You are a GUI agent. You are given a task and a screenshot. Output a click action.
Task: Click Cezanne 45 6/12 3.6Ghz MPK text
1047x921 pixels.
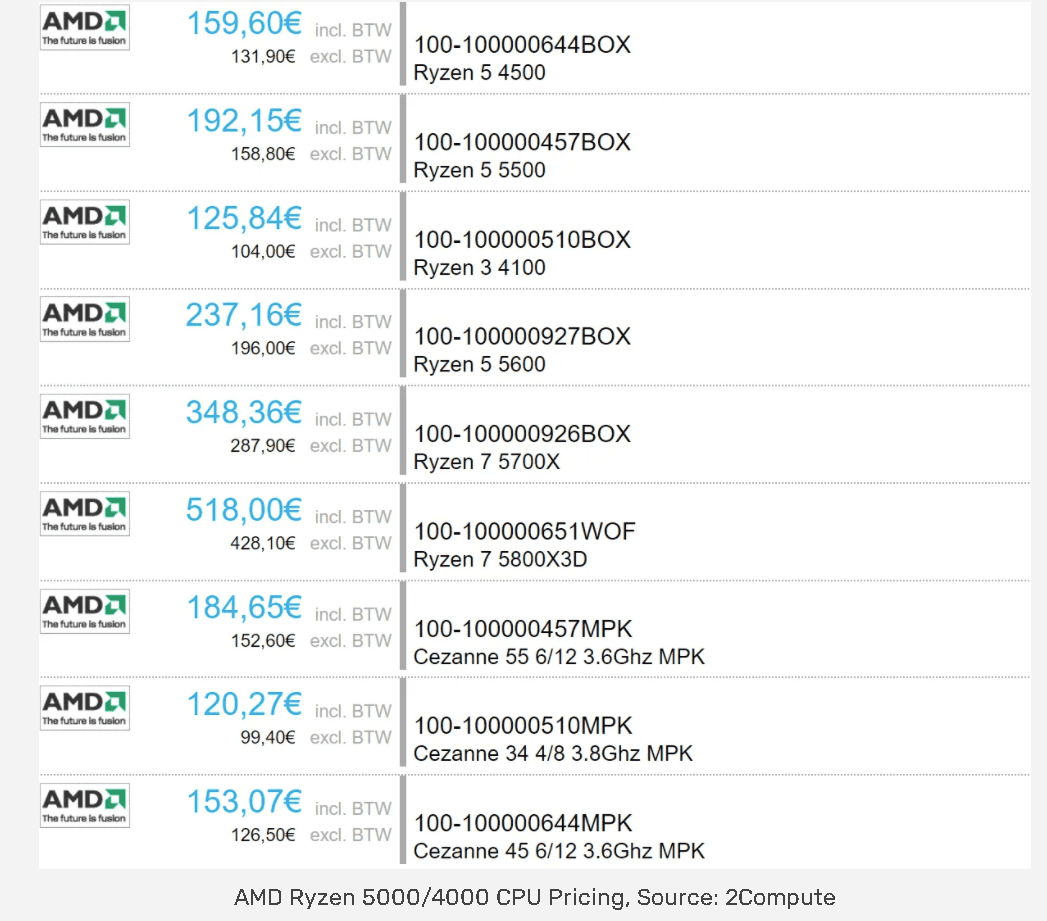559,852
